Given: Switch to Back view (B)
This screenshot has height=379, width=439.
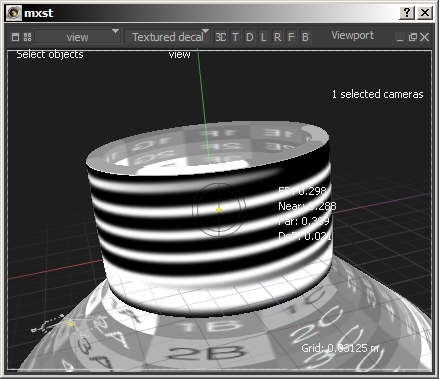Looking at the screenshot, I should [x=305, y=37].
